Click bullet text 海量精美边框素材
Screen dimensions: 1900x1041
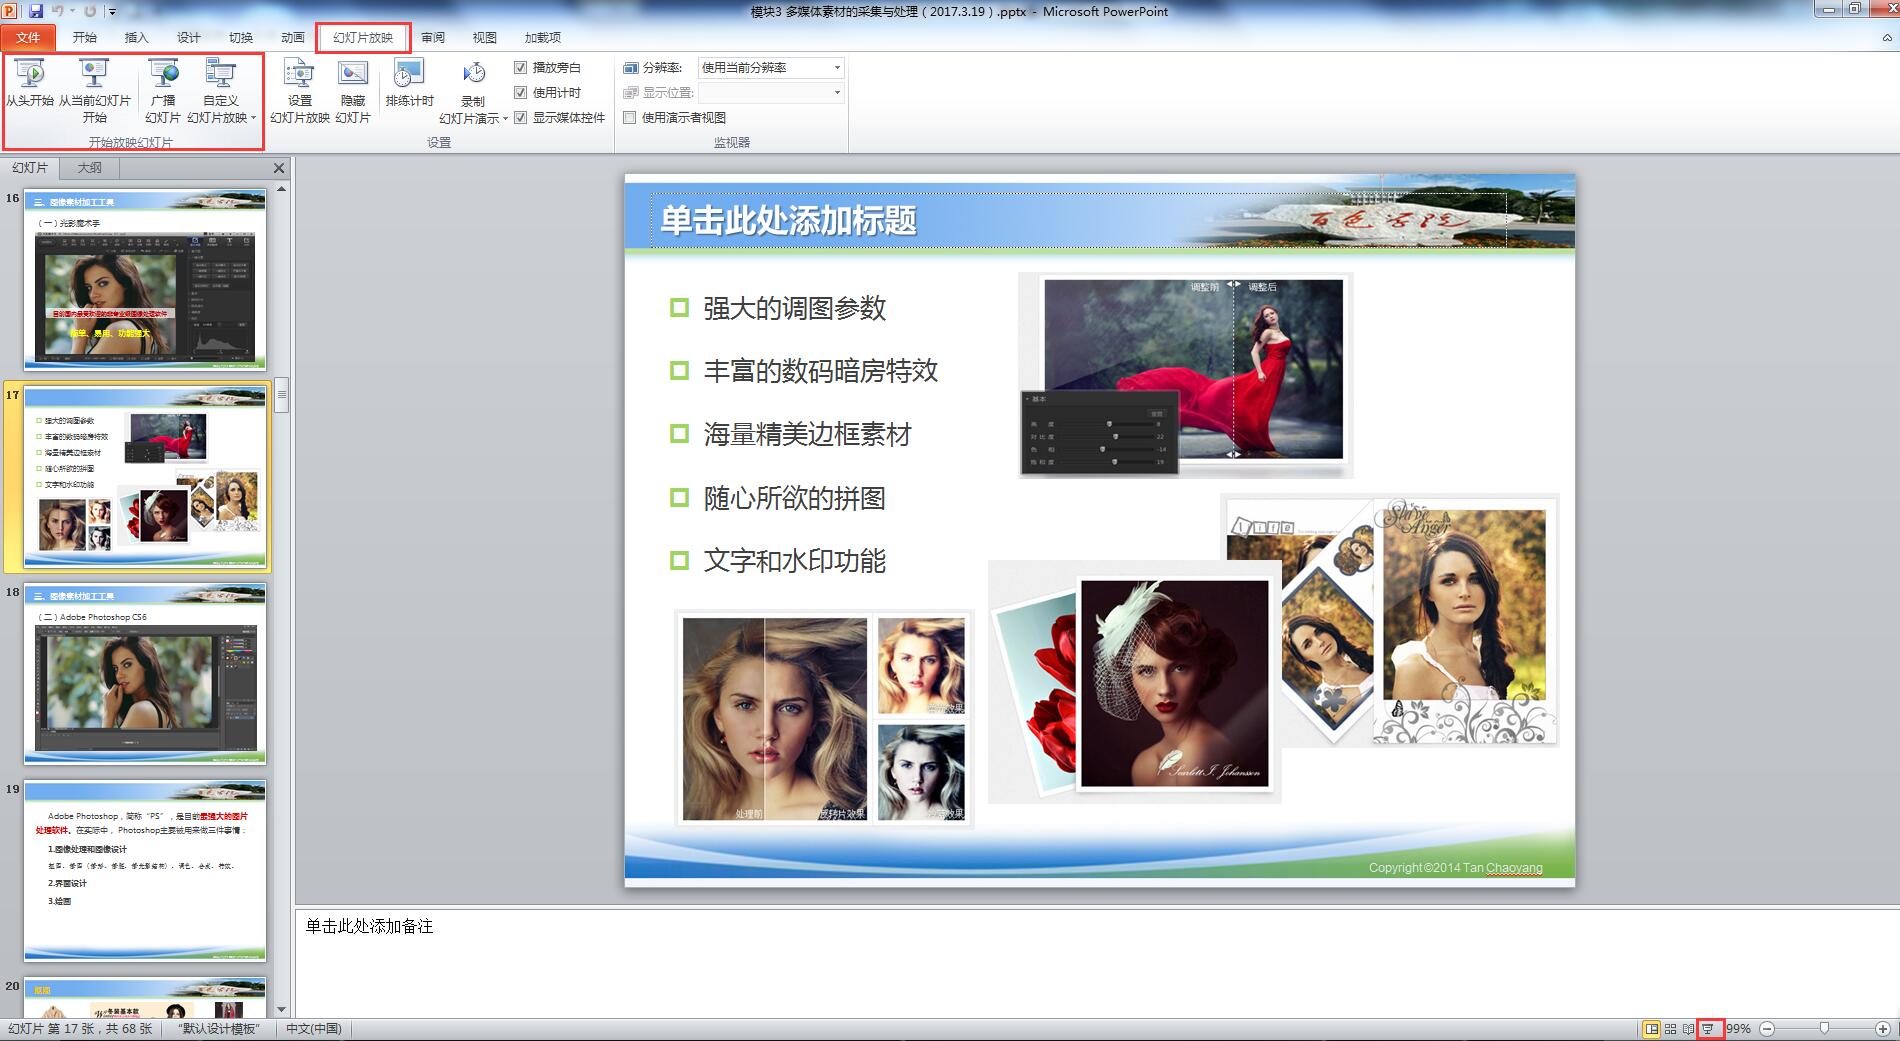click(x=807, y=434)
